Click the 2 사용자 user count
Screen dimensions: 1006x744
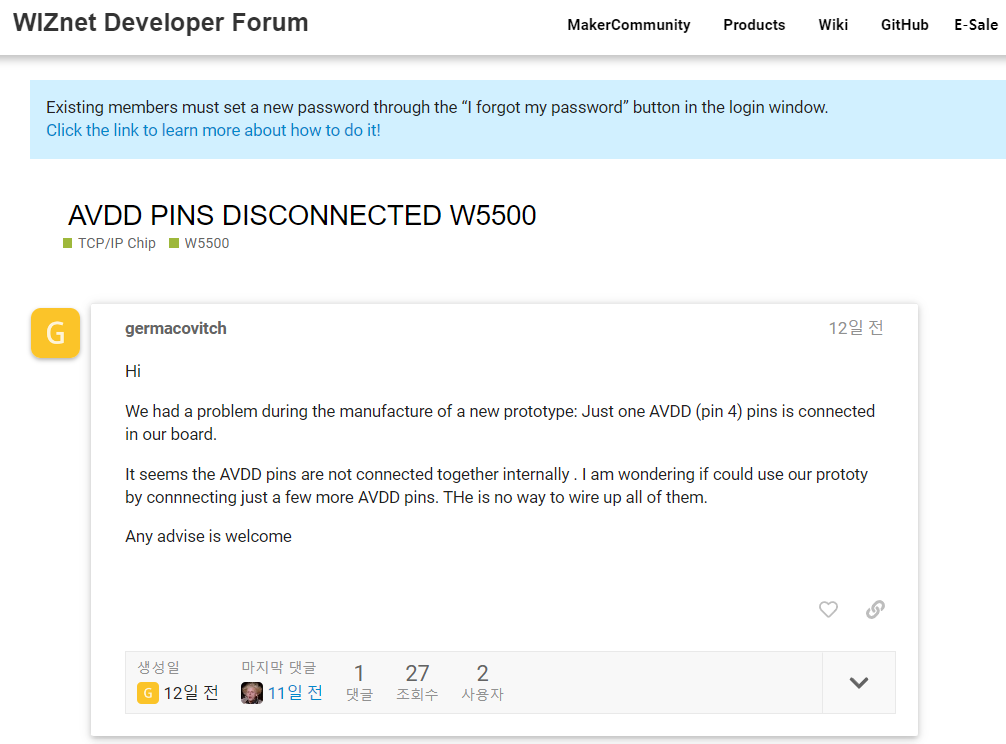click(x=482, y=682)
